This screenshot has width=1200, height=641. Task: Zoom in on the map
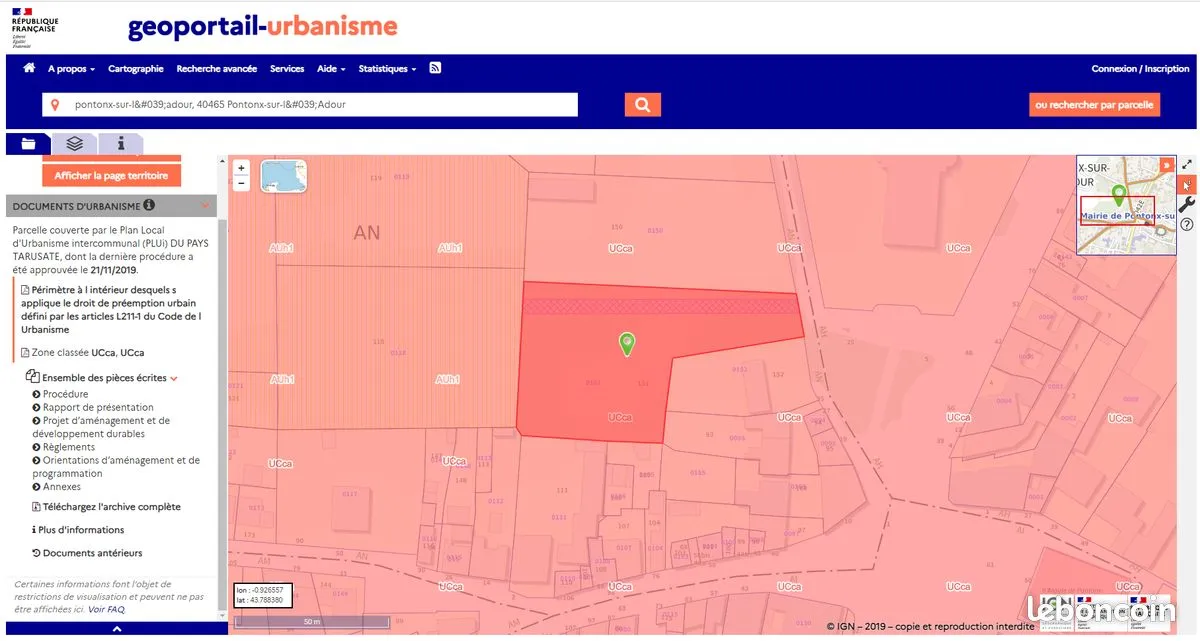(x=241, y=168)
